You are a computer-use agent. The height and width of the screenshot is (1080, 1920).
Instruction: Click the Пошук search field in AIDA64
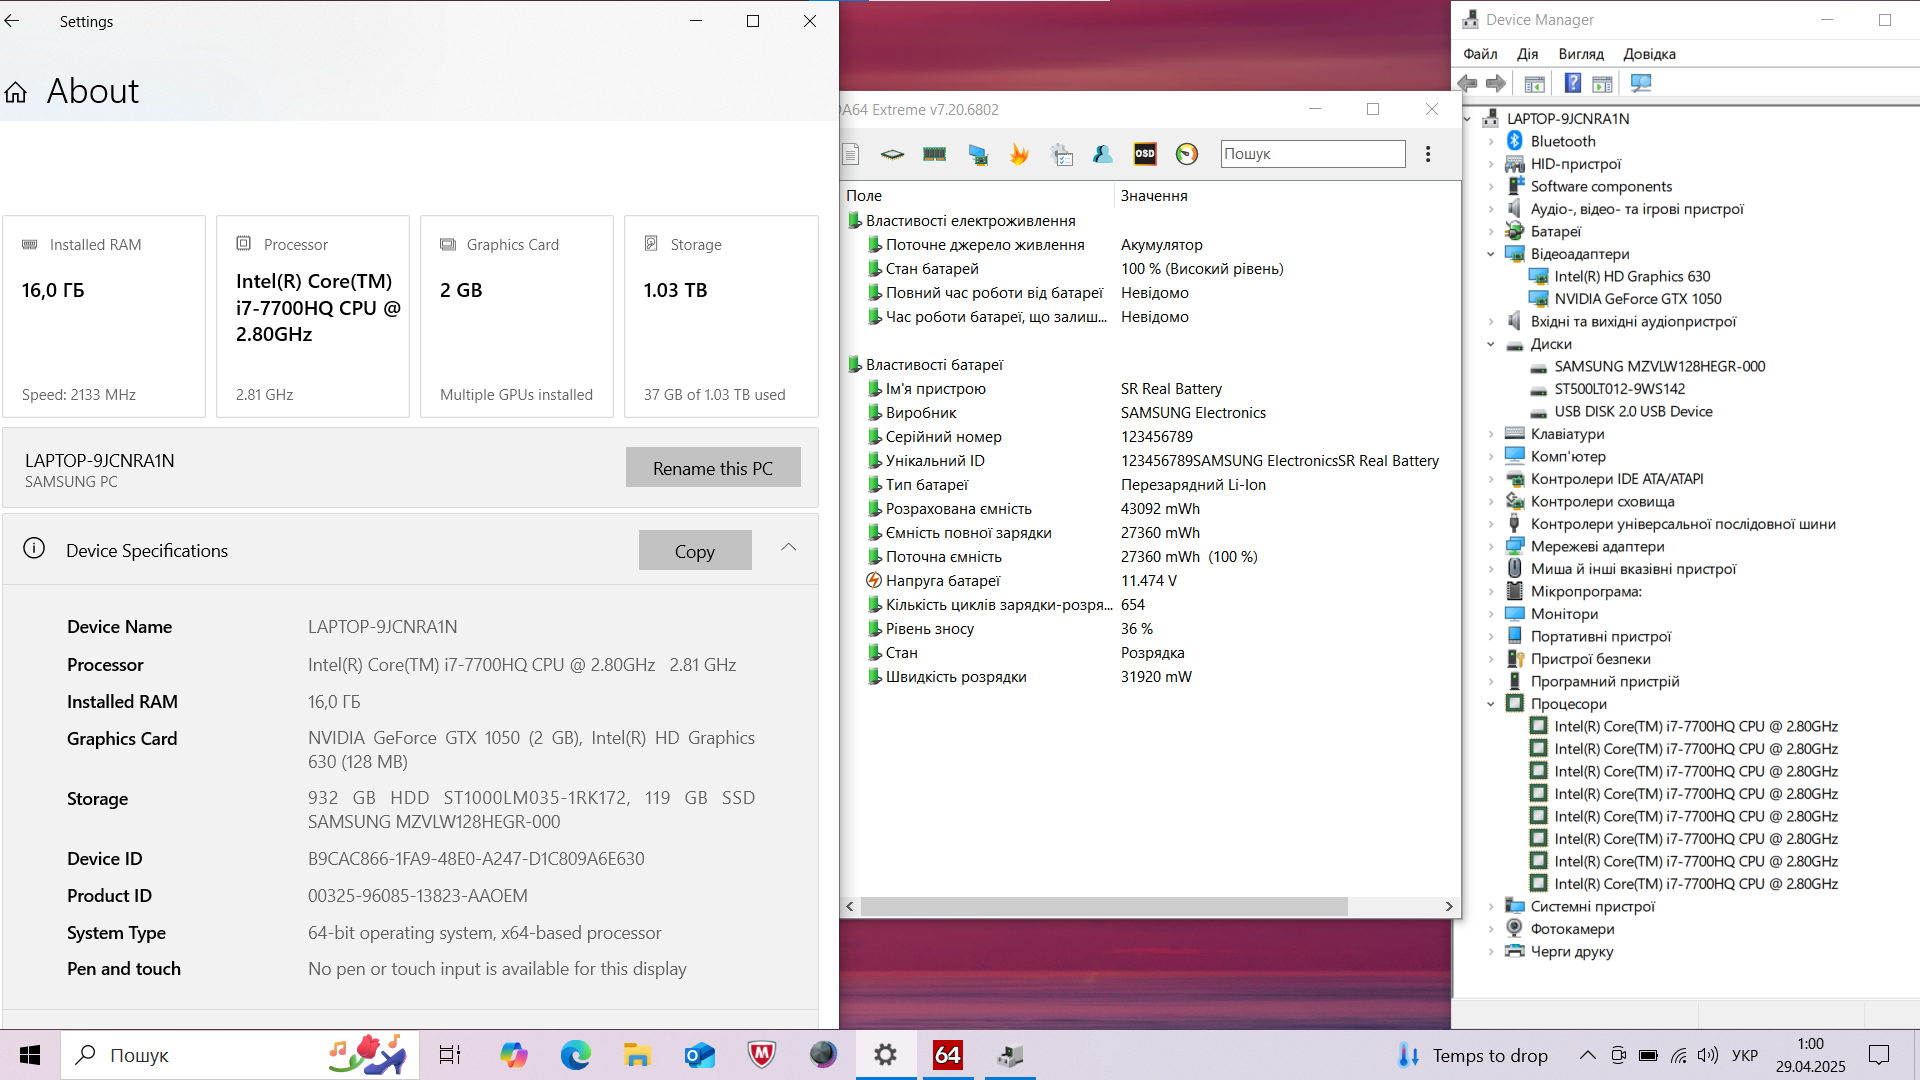click(x=1313, y=154)
